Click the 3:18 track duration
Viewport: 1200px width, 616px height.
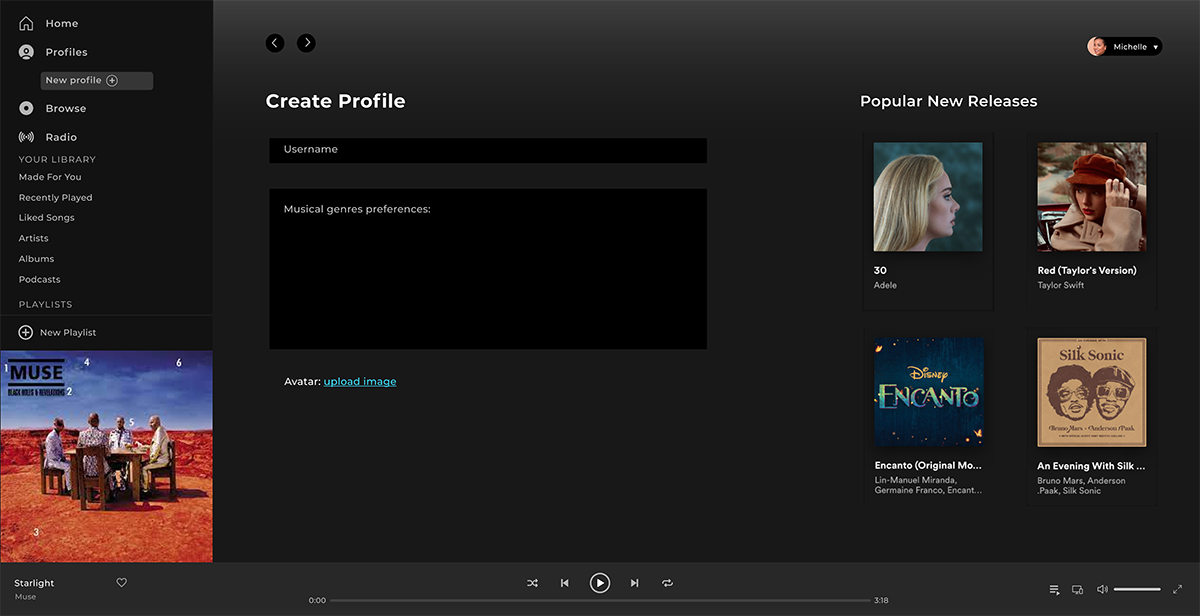coord(881,601)
